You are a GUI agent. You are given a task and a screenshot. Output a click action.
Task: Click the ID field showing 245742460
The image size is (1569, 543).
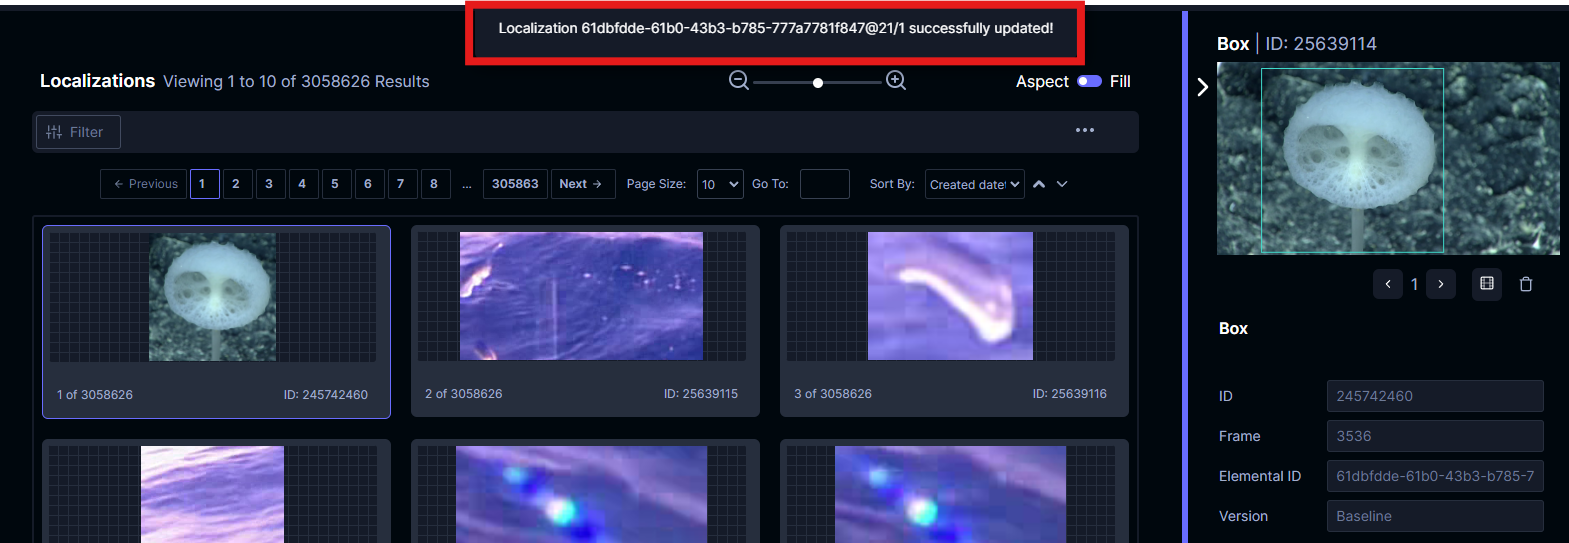pos(1435,396)
